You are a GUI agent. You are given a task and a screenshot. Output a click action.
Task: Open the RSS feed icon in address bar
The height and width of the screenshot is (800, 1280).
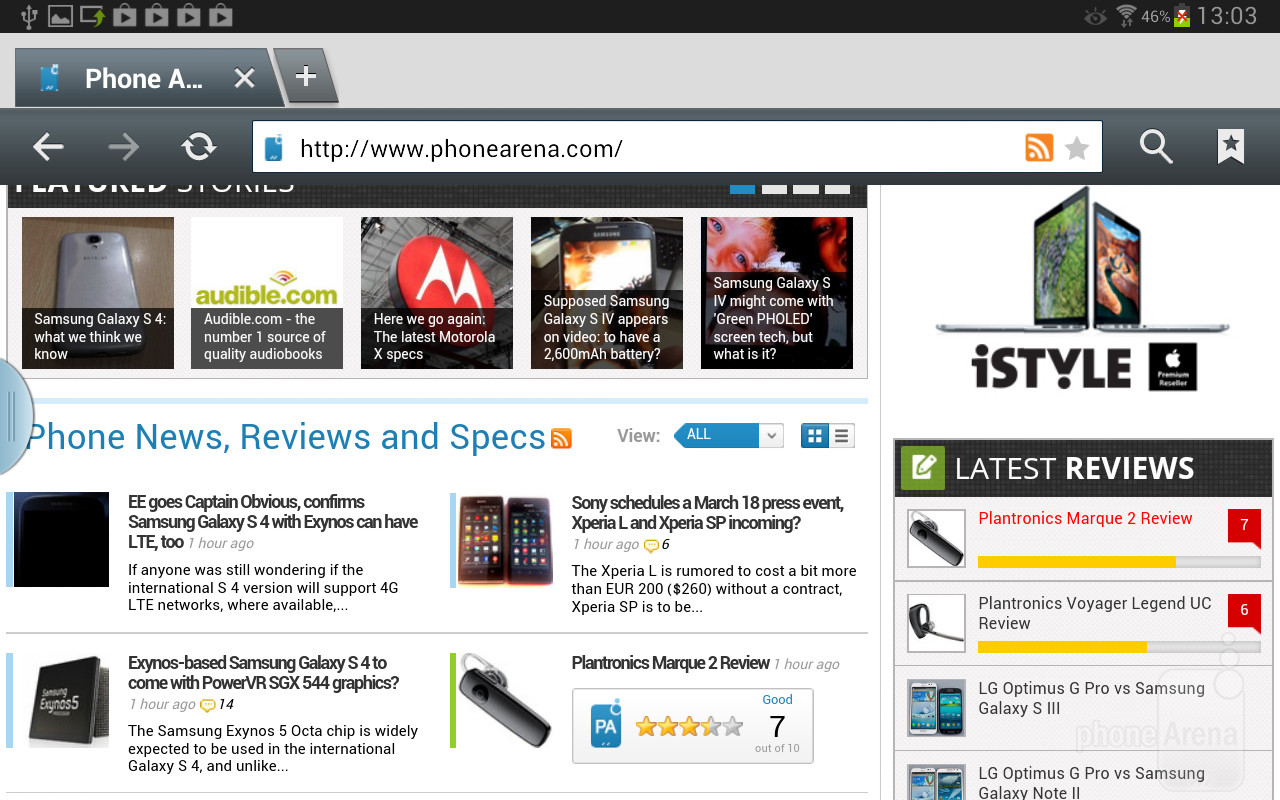(1039, 148)
